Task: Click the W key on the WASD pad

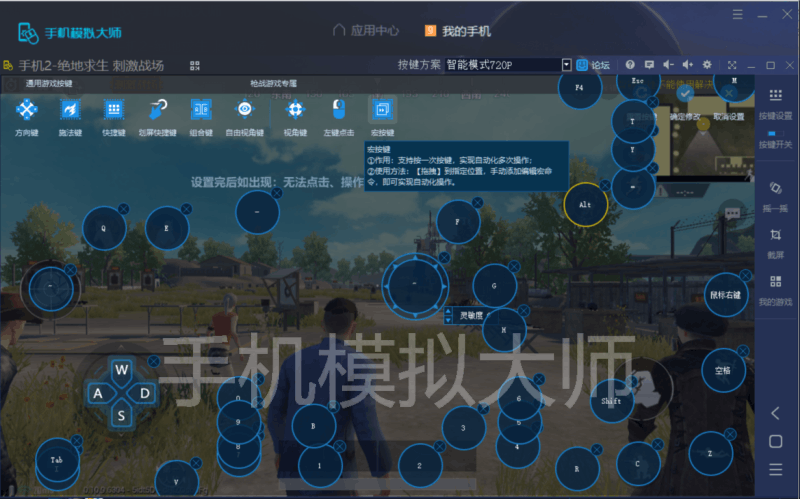Action: click(121, 370)
